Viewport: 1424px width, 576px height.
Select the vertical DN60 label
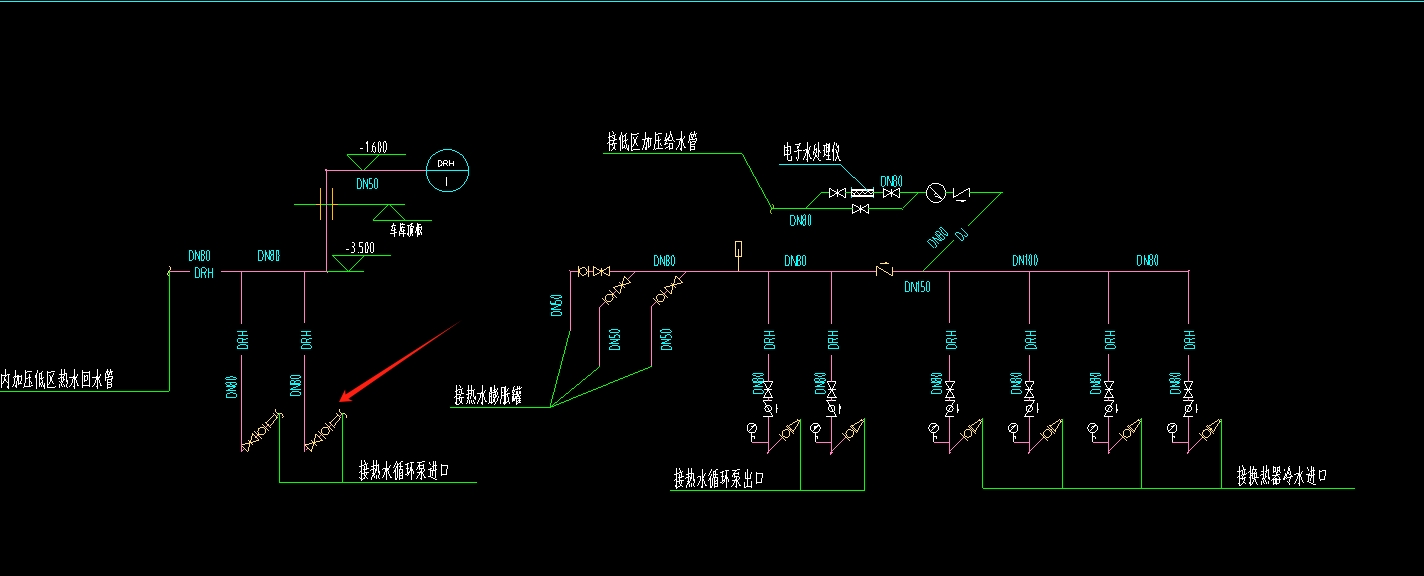pos(557,305)
